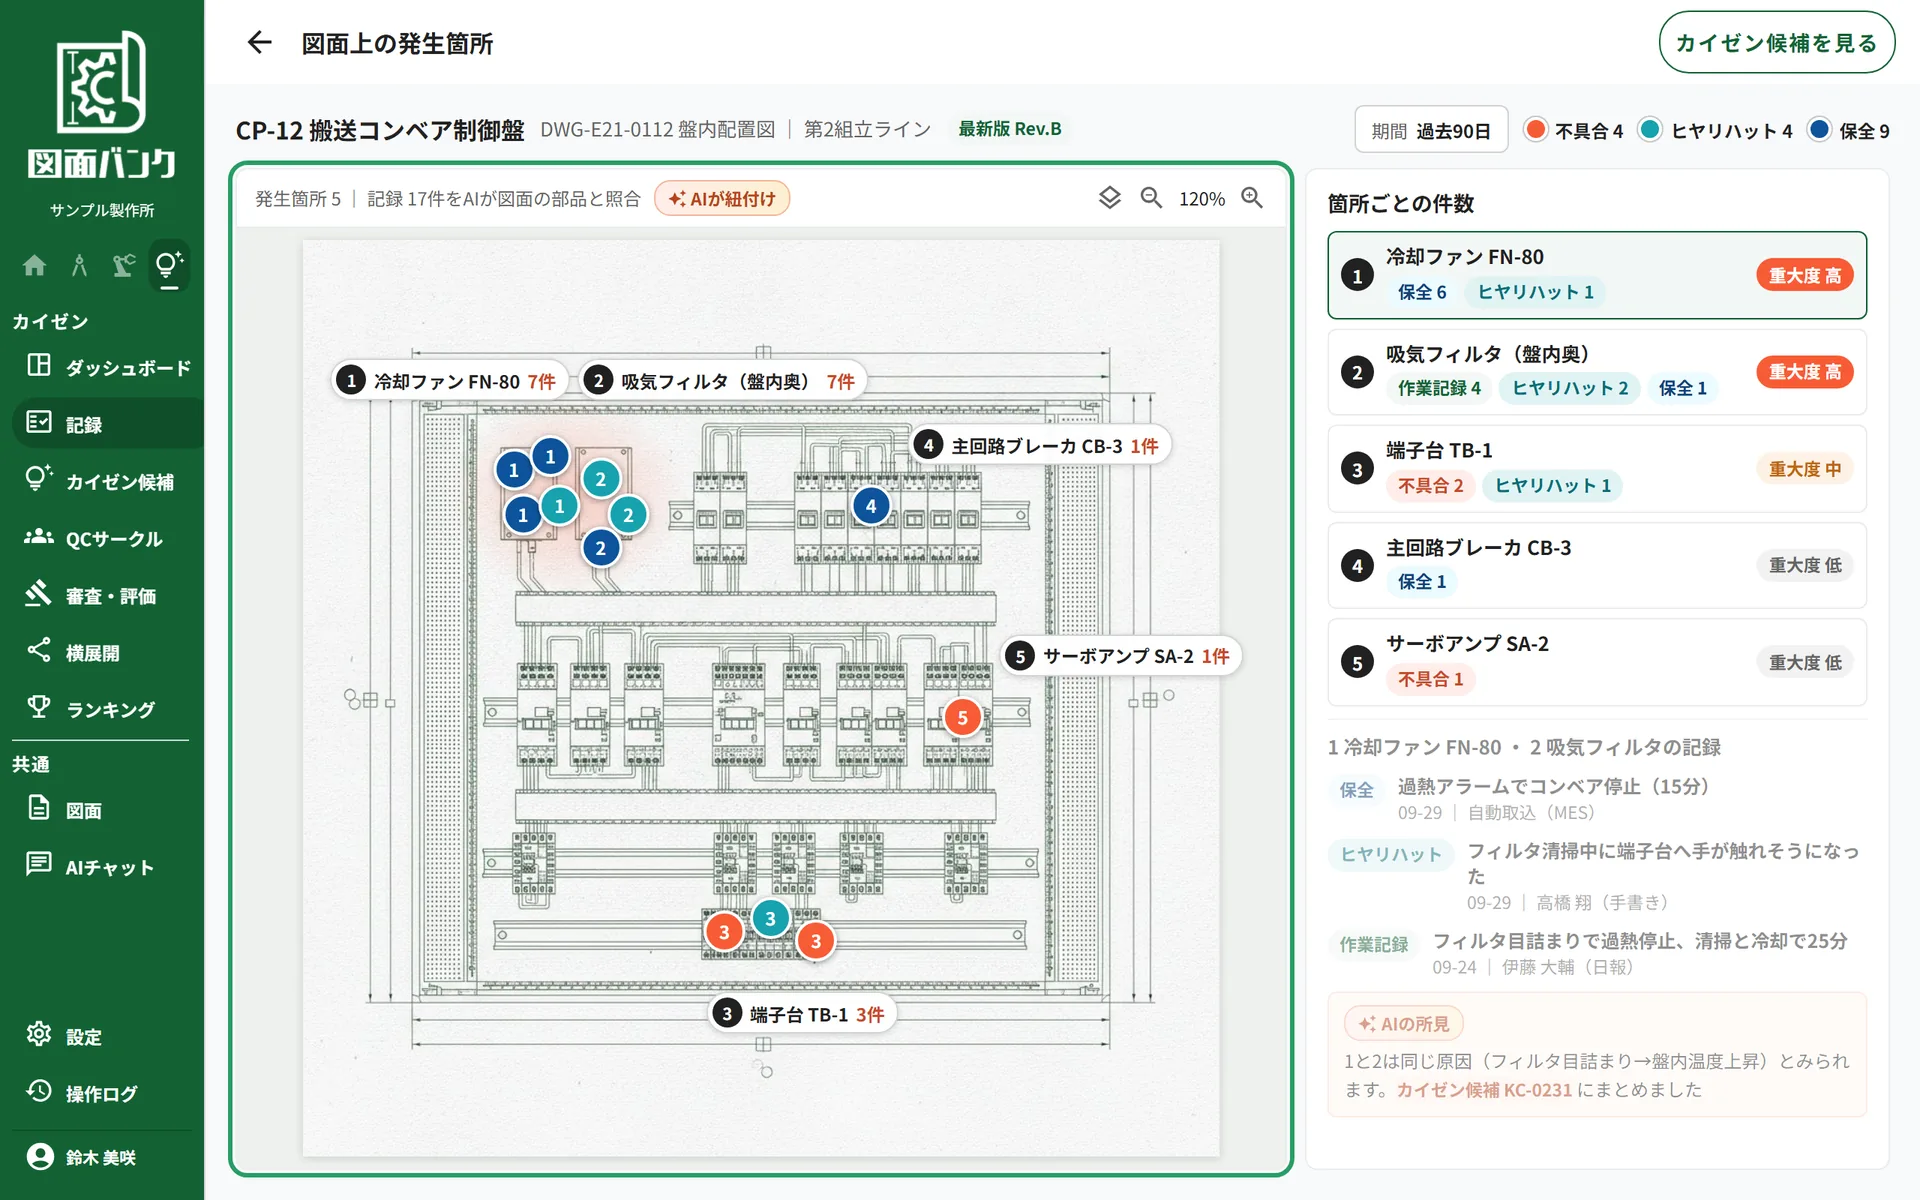Open 設定 in sidebar
Image resolution: width=1920 pixels, height=1200 pixels.
click(x=107, y=1036)
